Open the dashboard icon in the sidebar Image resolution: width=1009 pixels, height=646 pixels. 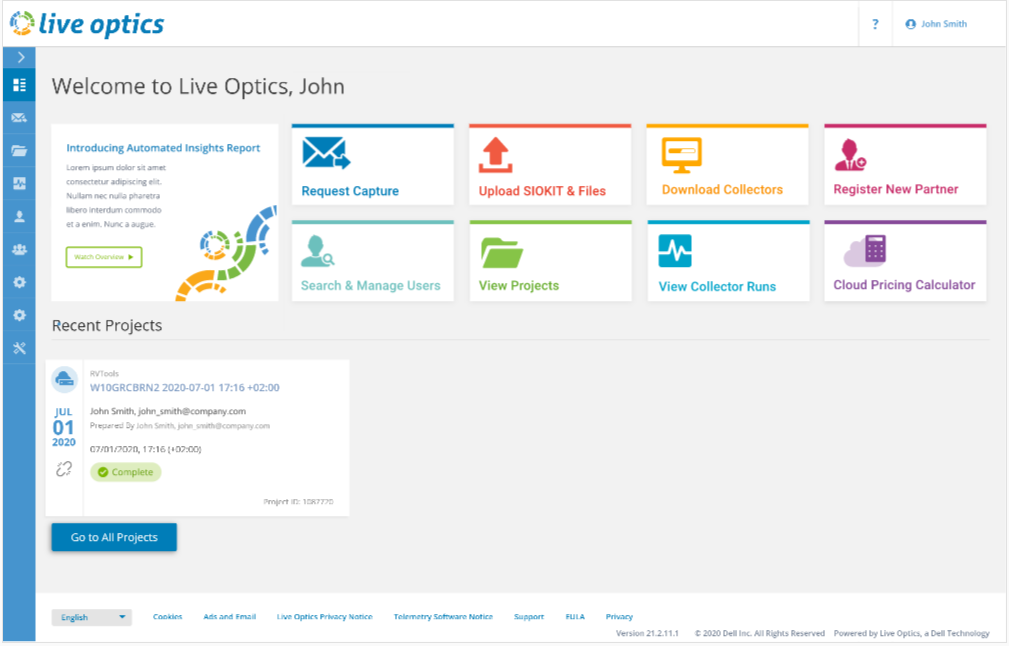coord(19,85)
